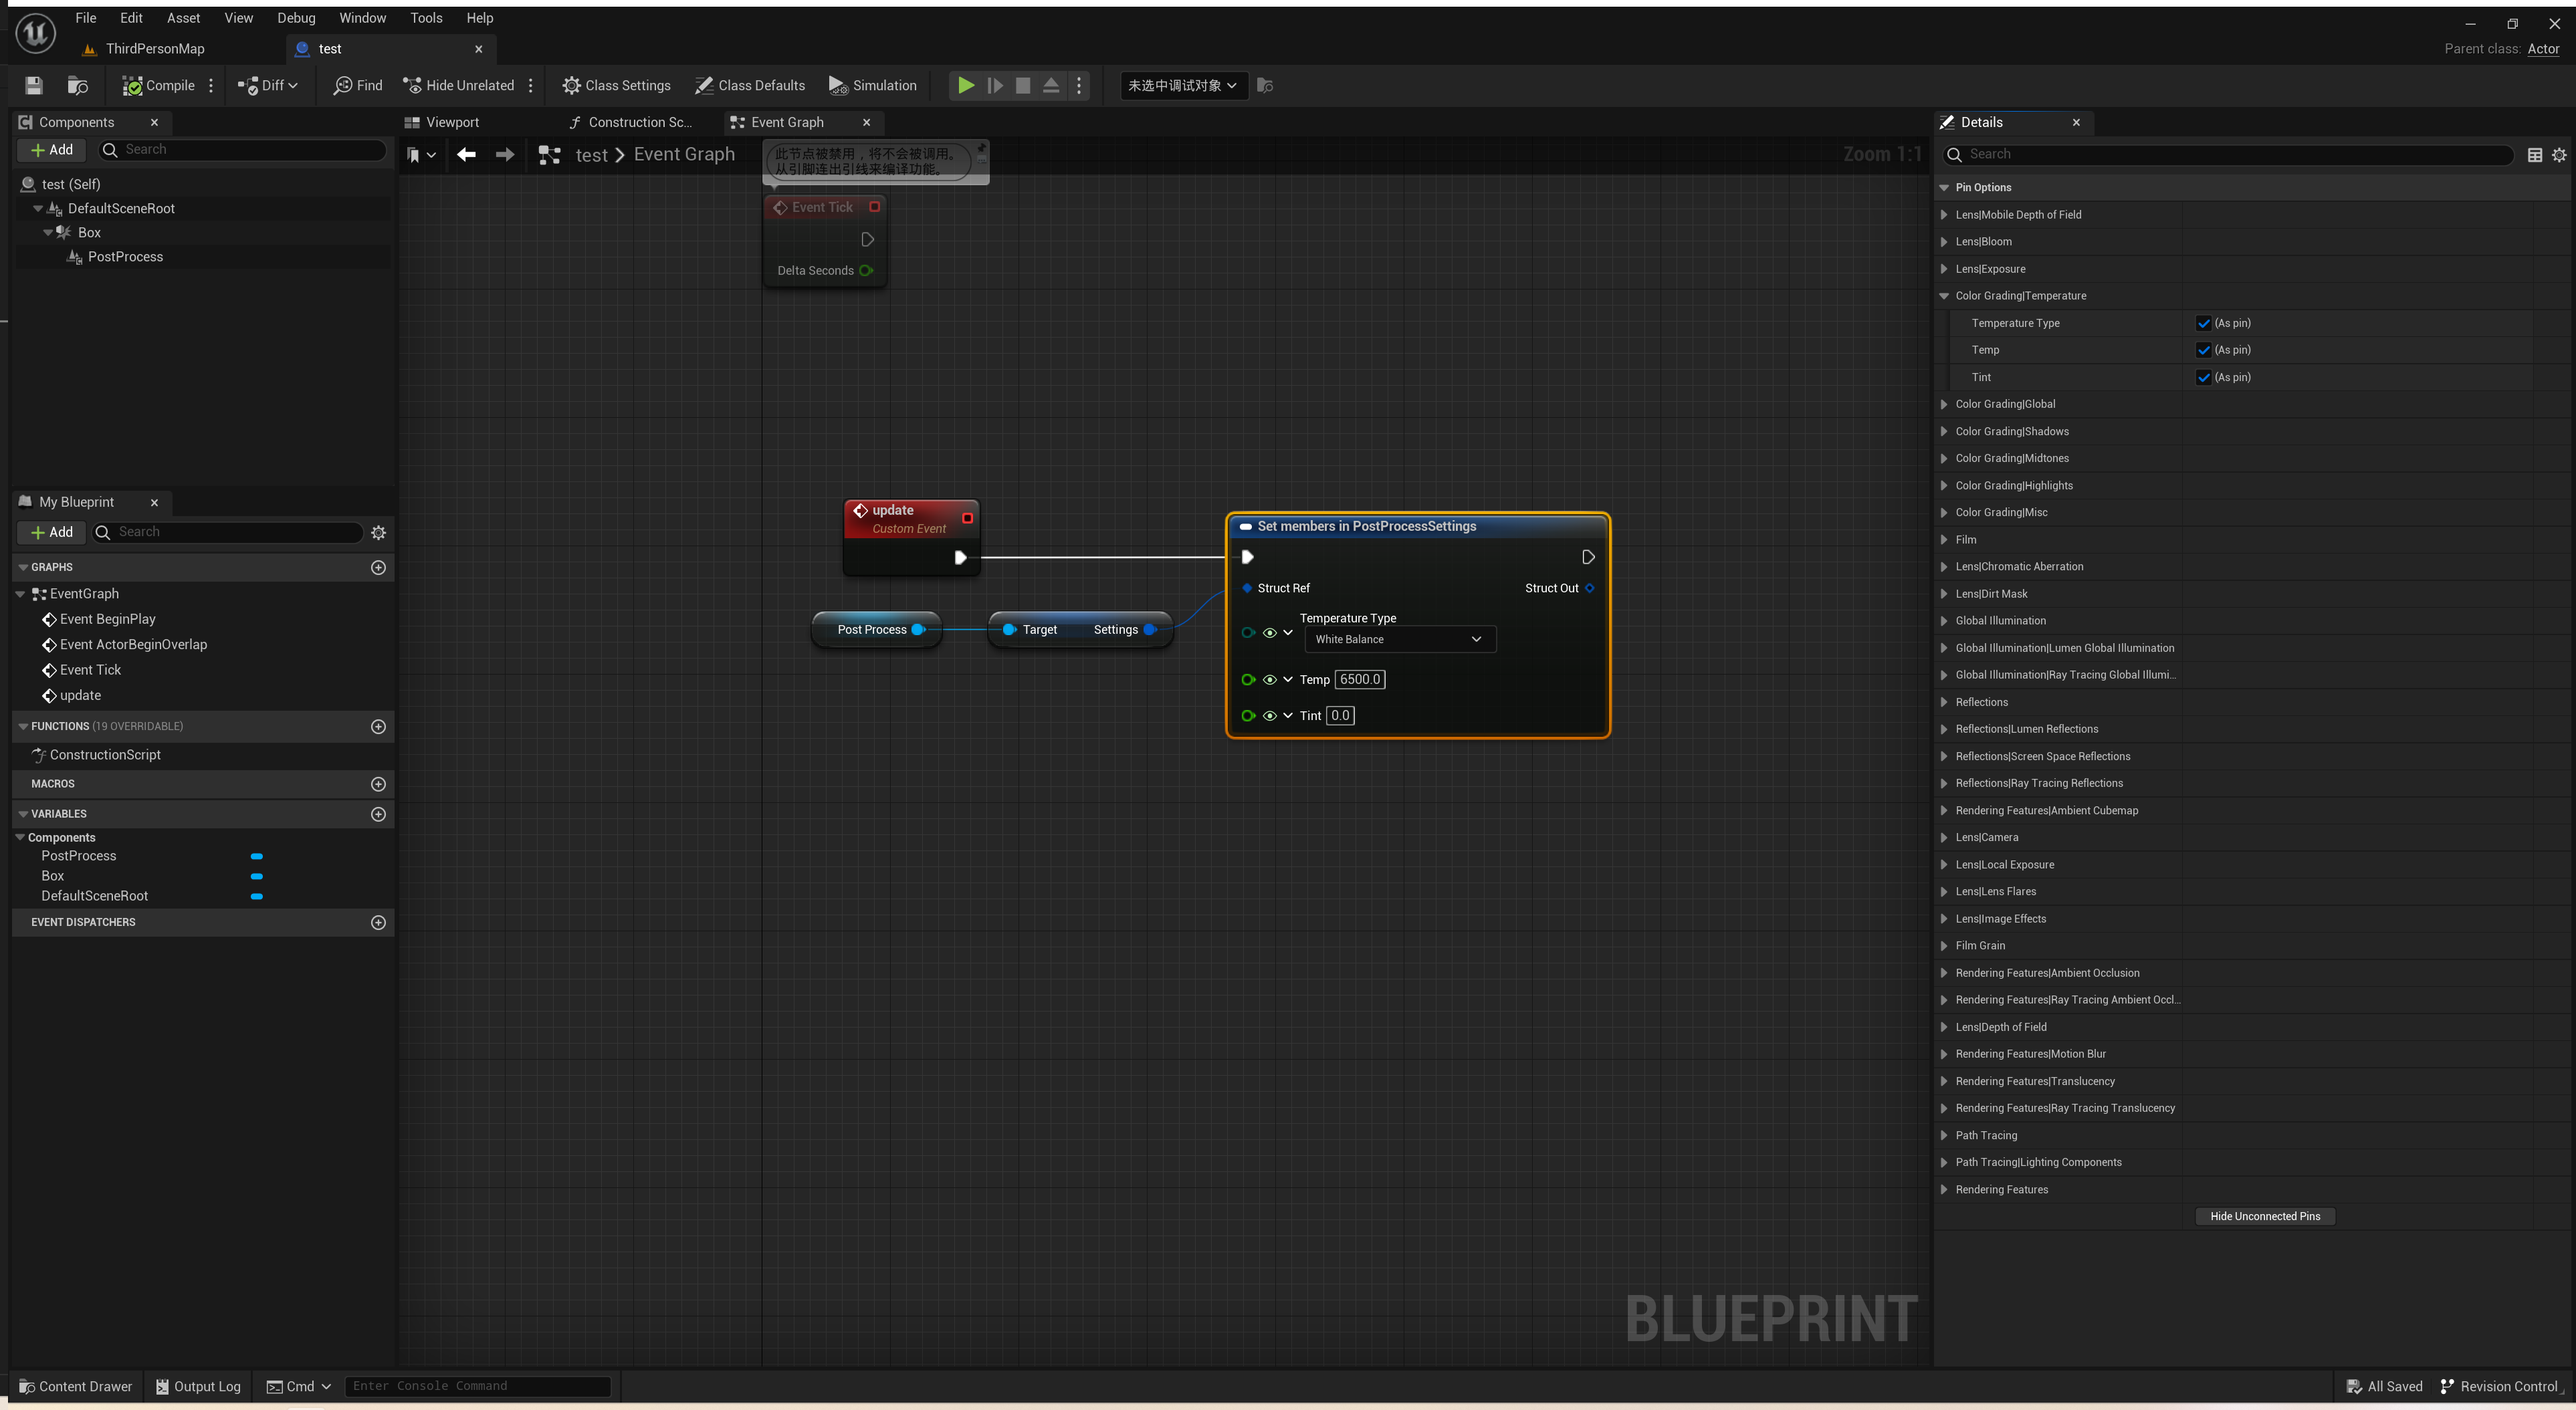Open the debug object selector dropdown

click(x=1183, y=85)
